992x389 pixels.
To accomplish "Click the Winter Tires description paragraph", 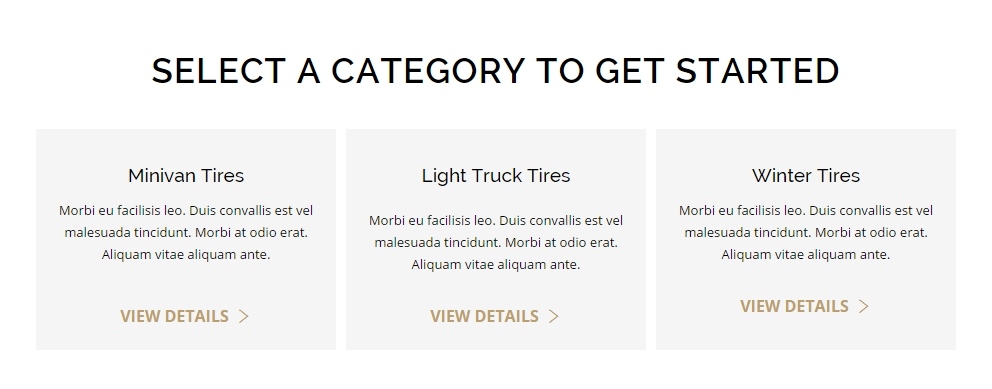I will [806, 232].
